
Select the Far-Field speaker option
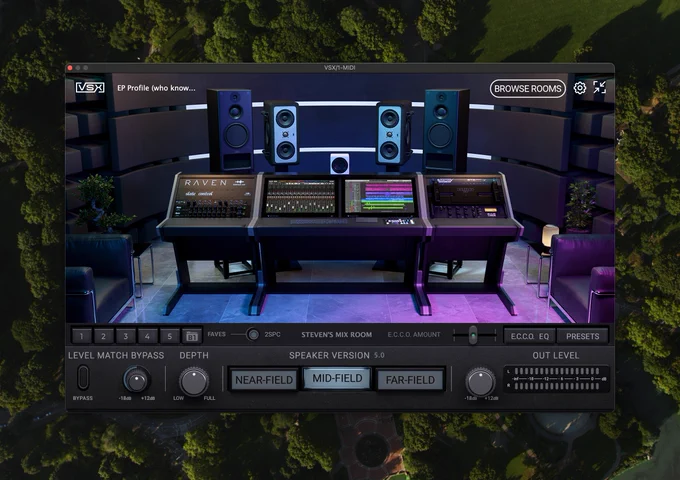[410, 380]
